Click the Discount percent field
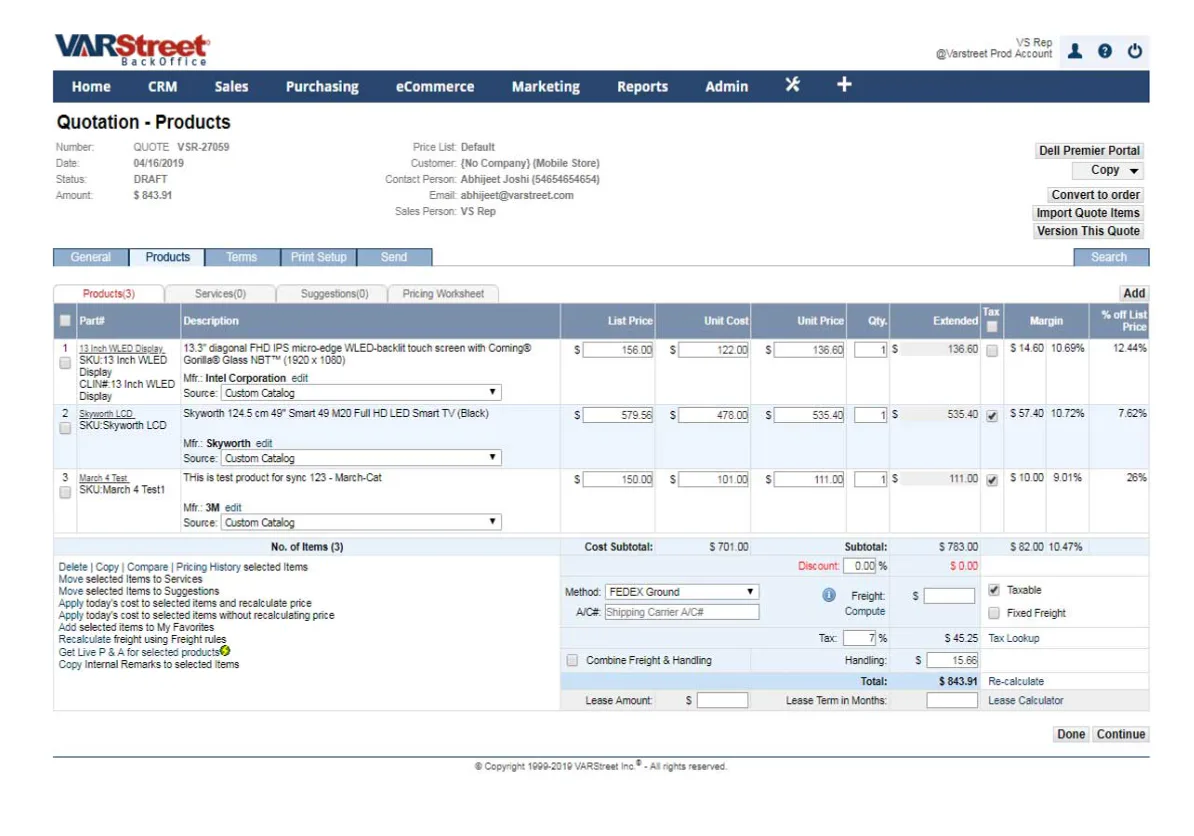 (x=860, y=566)
